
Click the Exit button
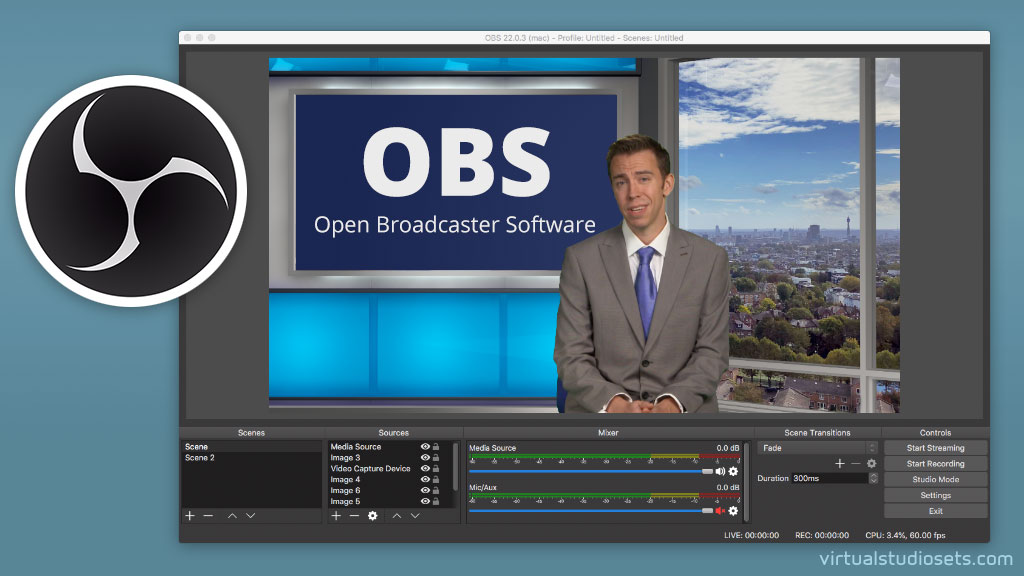tap(935, 511)
